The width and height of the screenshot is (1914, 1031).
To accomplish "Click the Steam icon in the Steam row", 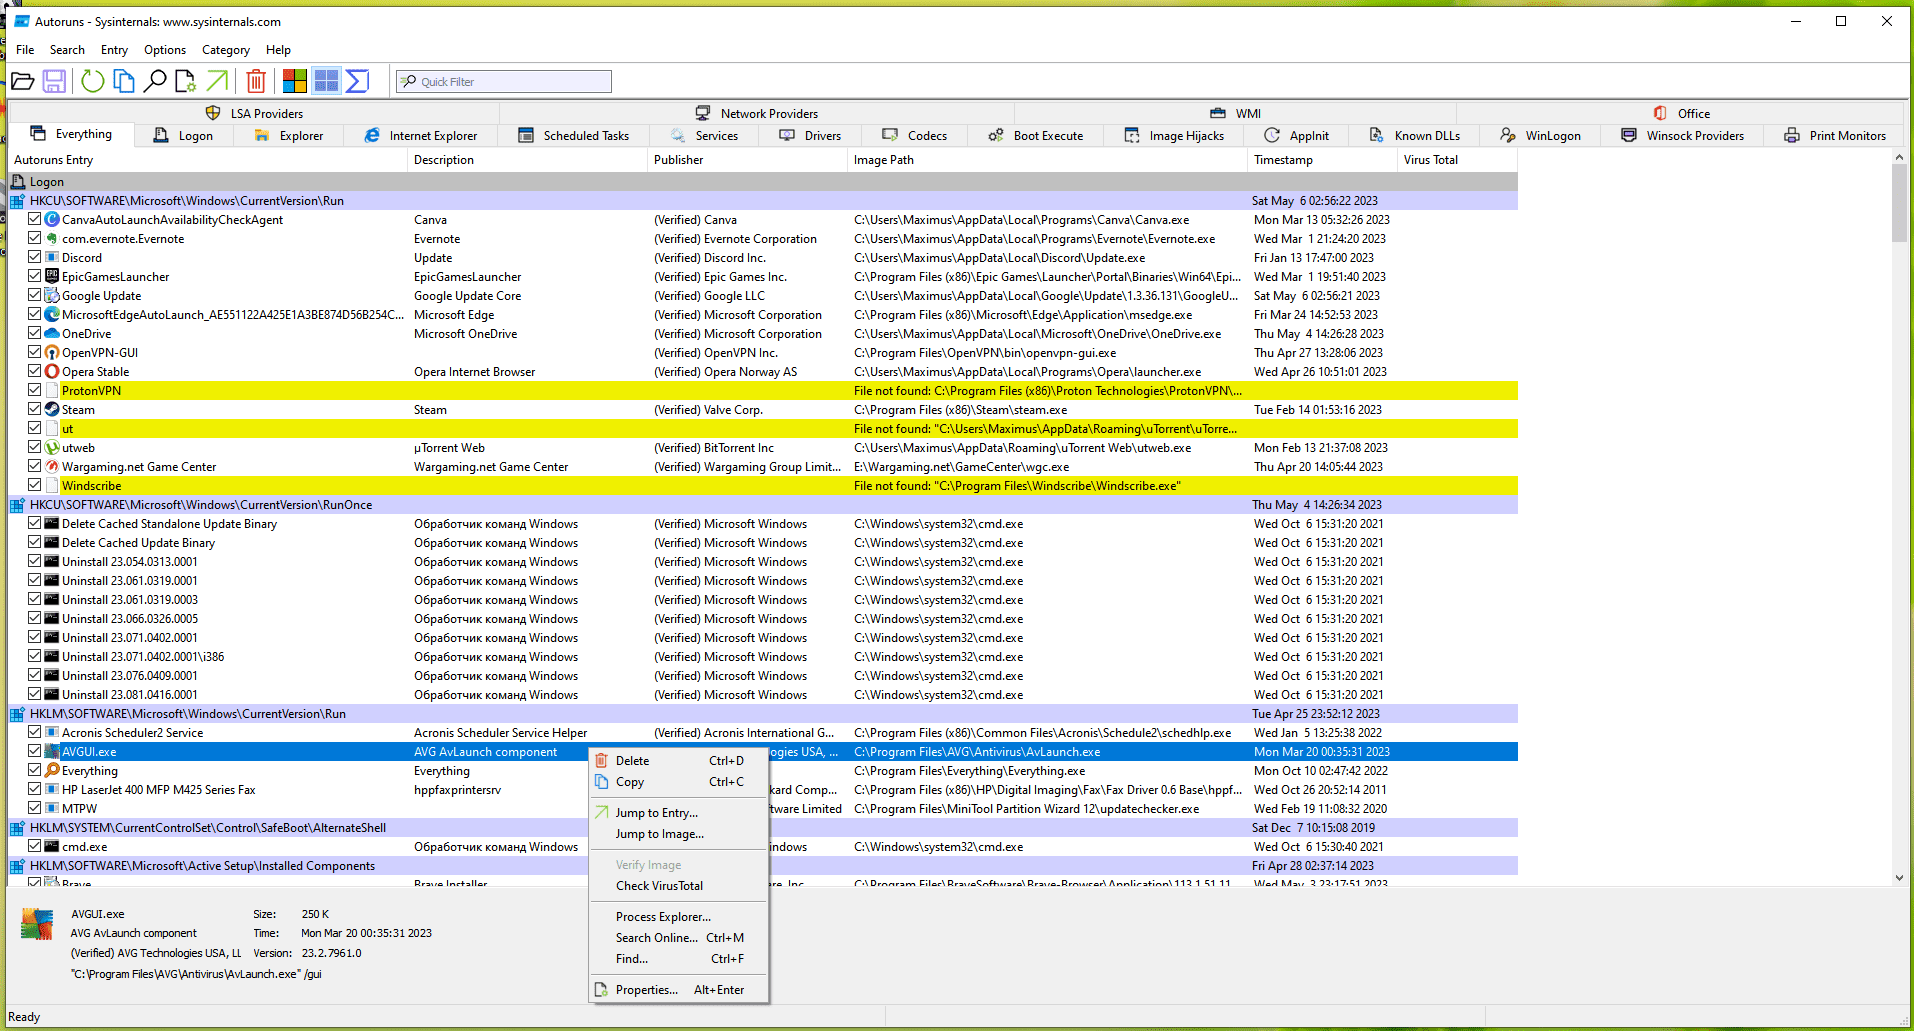I will click(52, 410).
